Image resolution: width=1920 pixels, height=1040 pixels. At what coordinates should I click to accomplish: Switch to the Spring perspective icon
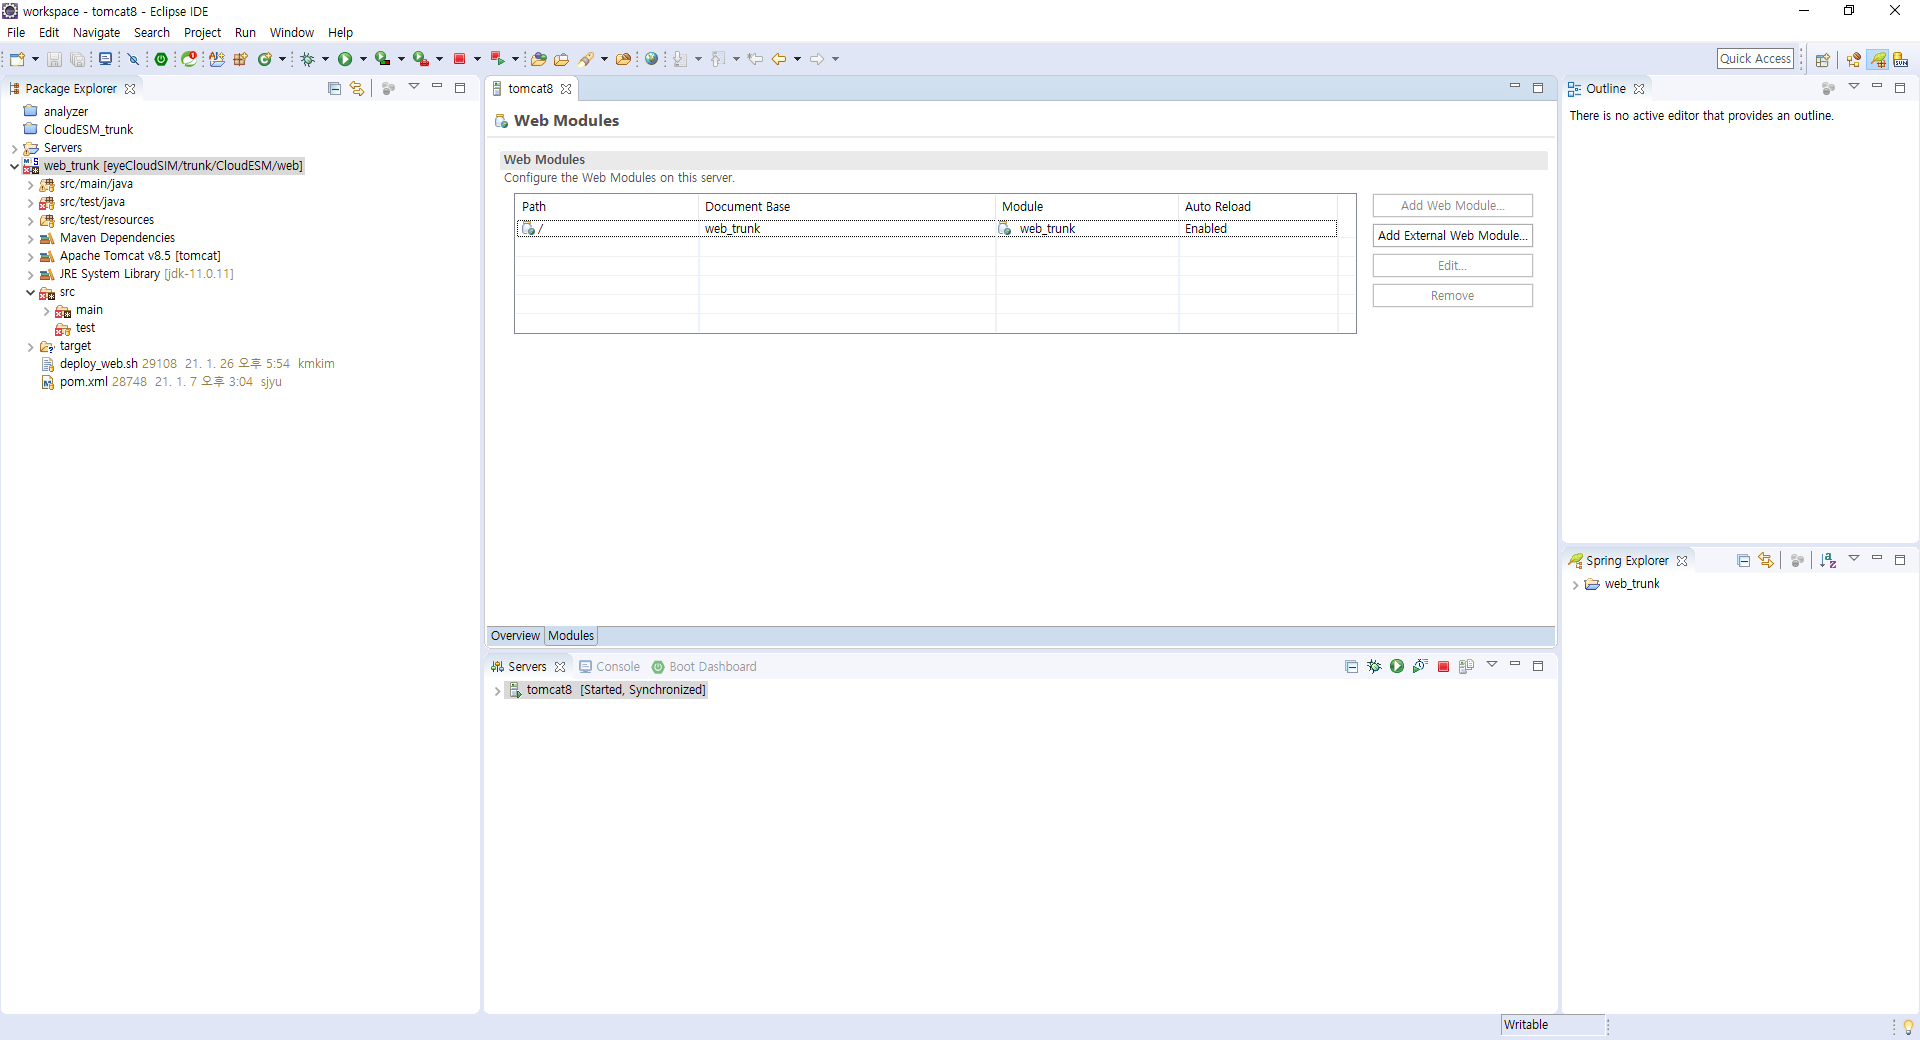[x=1879, y=60]
